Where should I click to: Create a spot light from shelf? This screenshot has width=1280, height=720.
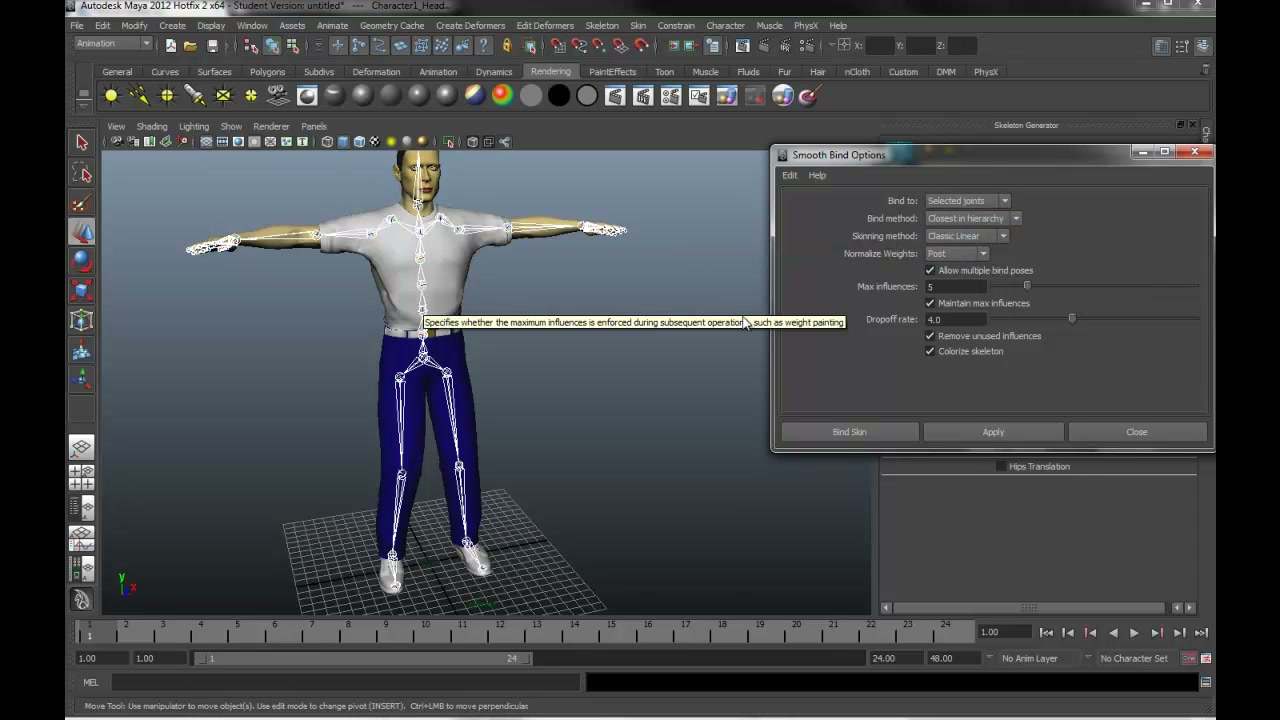pyautogui.click(x=195, y=96)
